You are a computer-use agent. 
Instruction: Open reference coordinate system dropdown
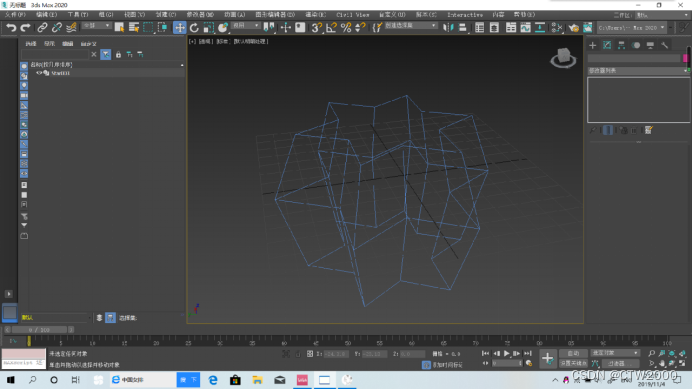click(246, 26)
